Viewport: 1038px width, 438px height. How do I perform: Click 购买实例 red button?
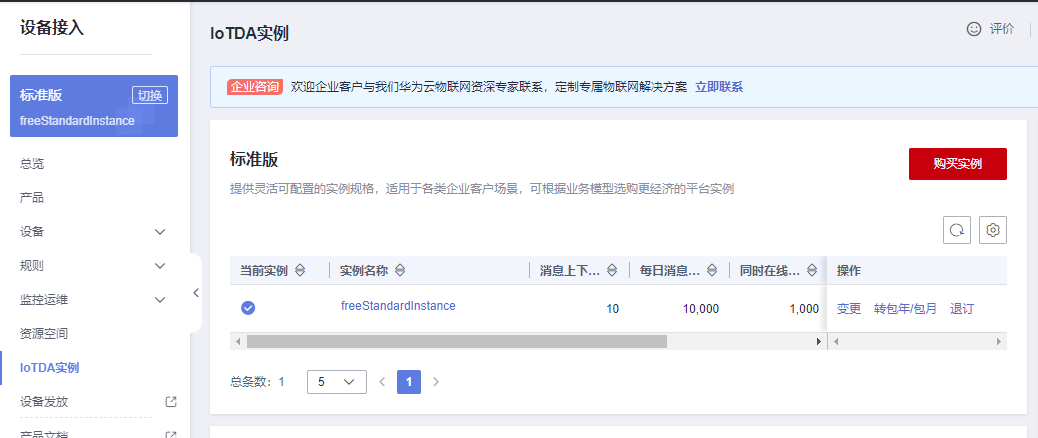tap(958, 164)
